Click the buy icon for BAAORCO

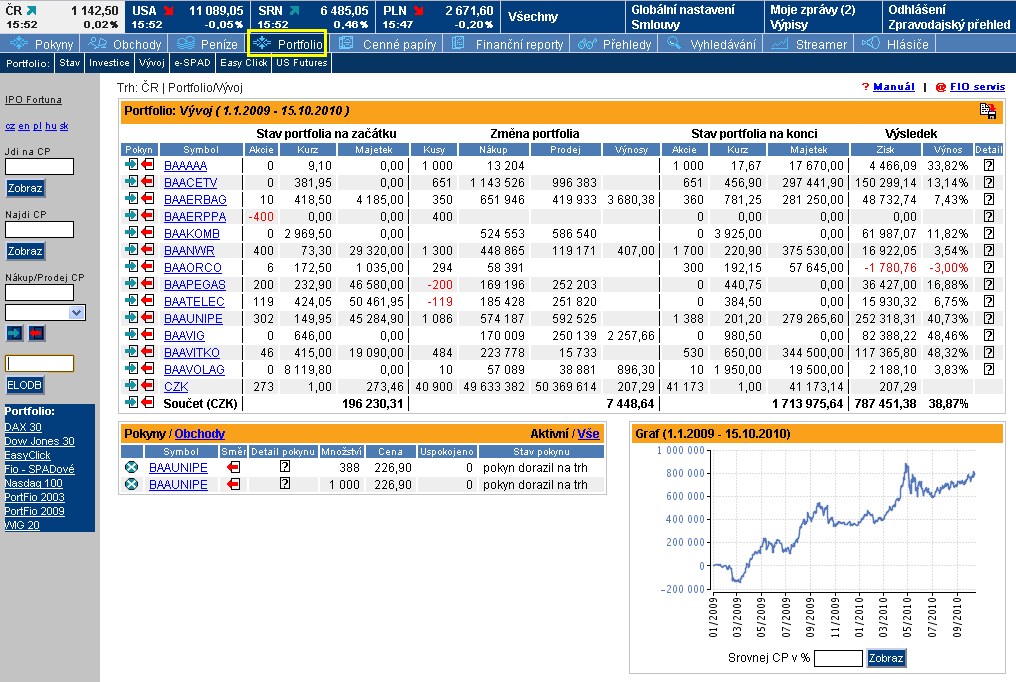click(x=132, y=267)
